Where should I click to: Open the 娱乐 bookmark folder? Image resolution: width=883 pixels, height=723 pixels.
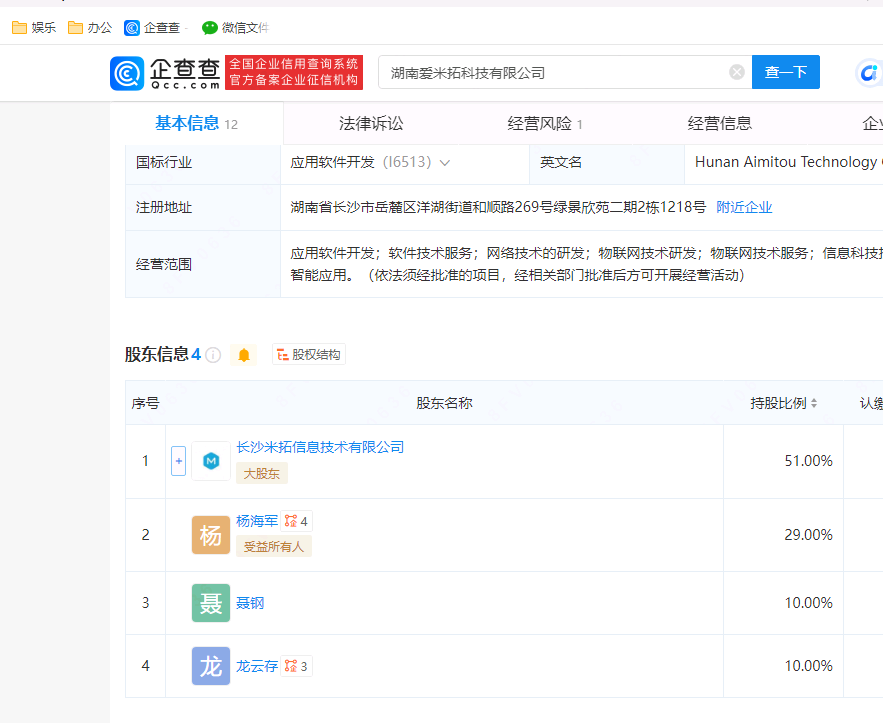pyautogui.click(x=34, y=28)
